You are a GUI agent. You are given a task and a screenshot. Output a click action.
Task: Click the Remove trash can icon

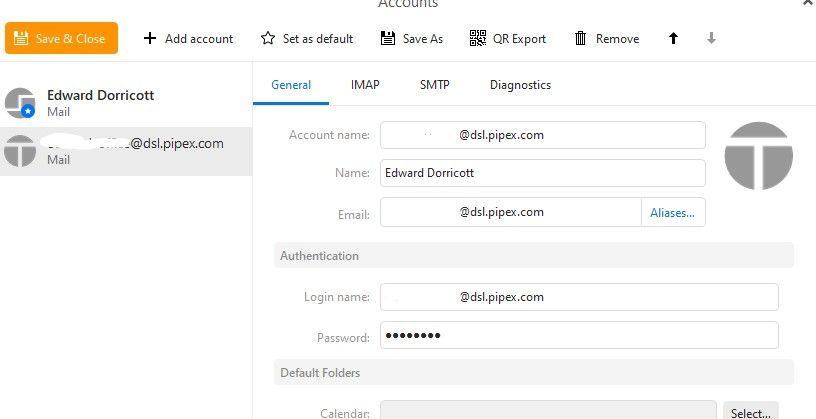(x=580, y=39)
